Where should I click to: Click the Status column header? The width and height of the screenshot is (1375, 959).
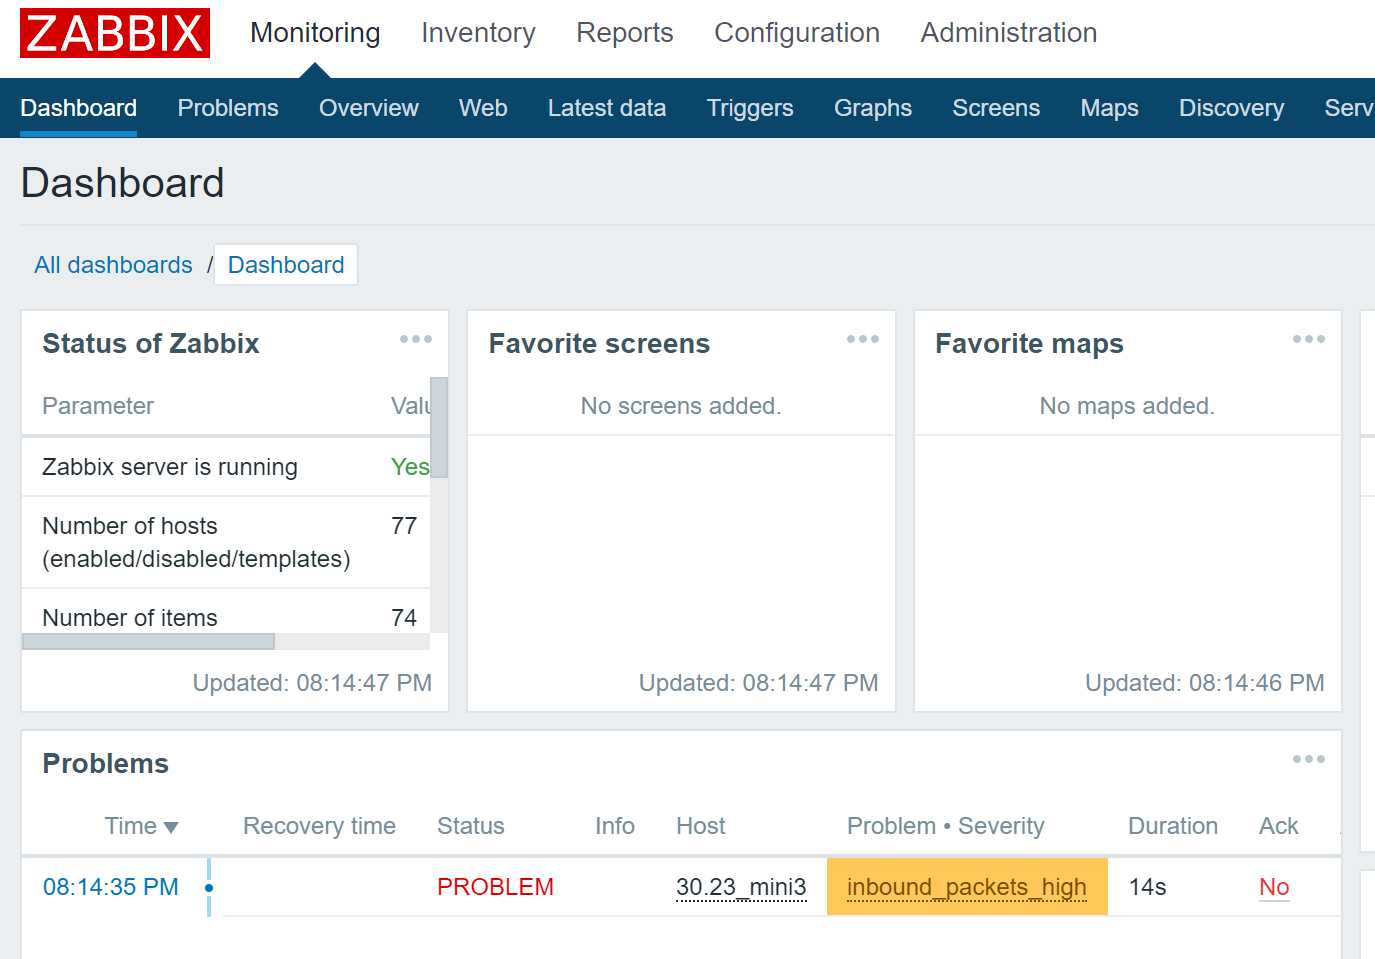tap(471, 826)
